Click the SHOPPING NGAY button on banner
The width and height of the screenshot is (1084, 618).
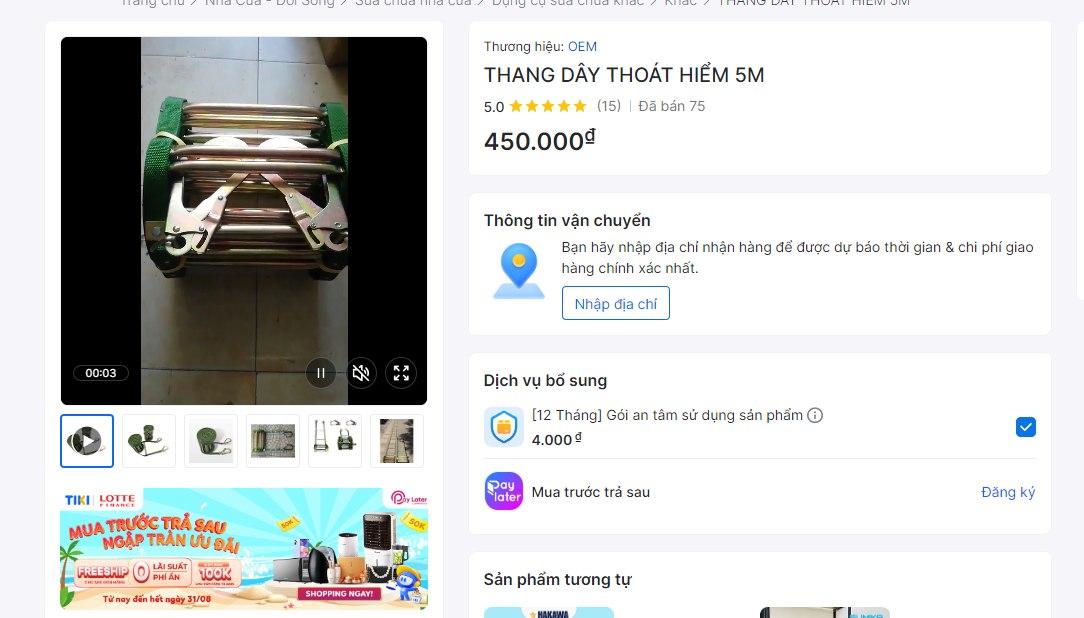[339, 593]
